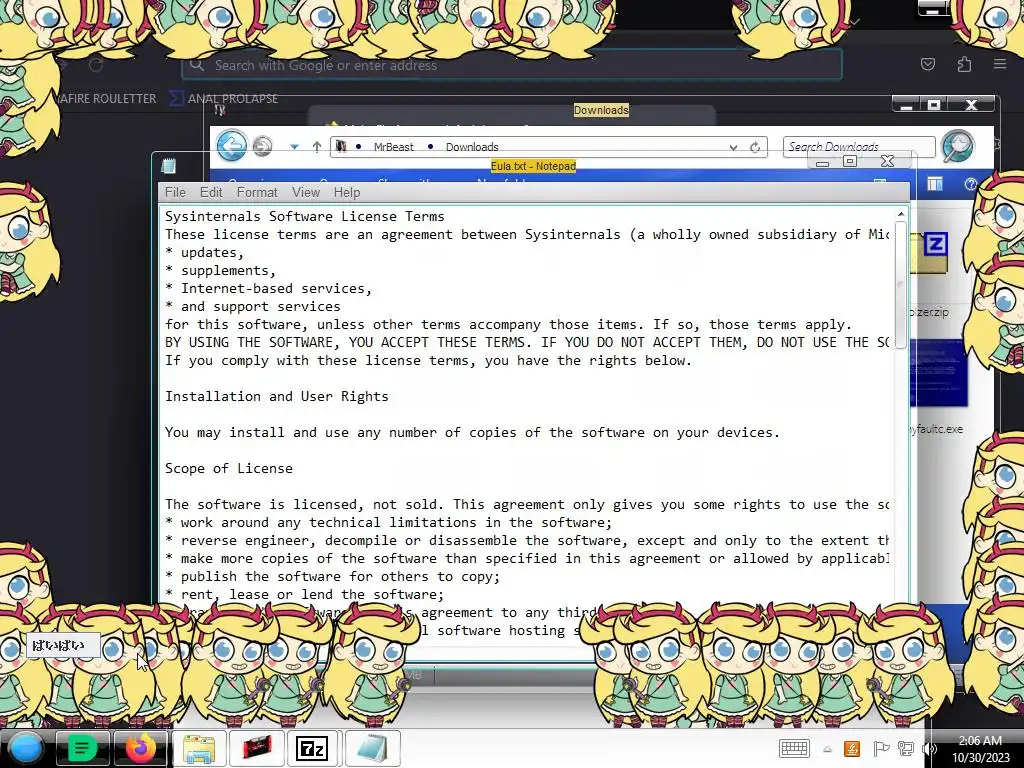The width and height of the screenshot is (1024, 768).
Task: Click the 'Installation and User Rights' heading
Action: tap(276, 396)
